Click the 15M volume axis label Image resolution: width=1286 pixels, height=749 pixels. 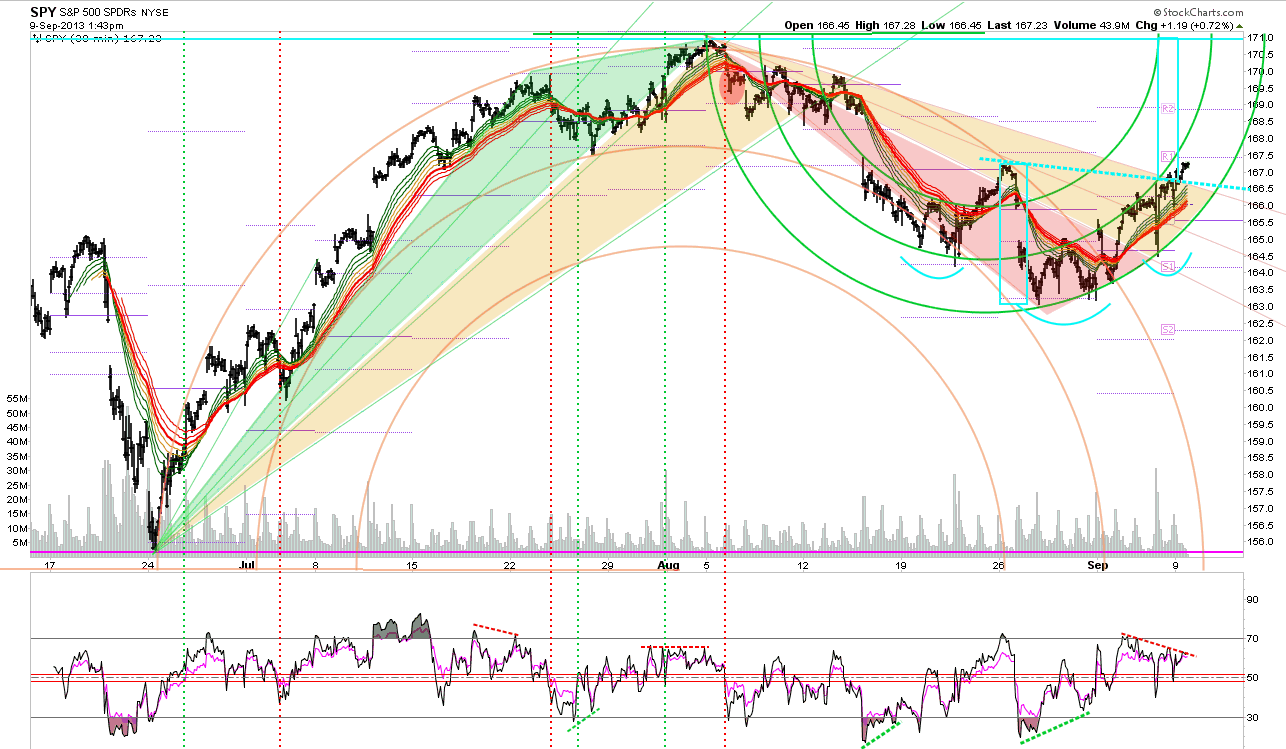15,514
